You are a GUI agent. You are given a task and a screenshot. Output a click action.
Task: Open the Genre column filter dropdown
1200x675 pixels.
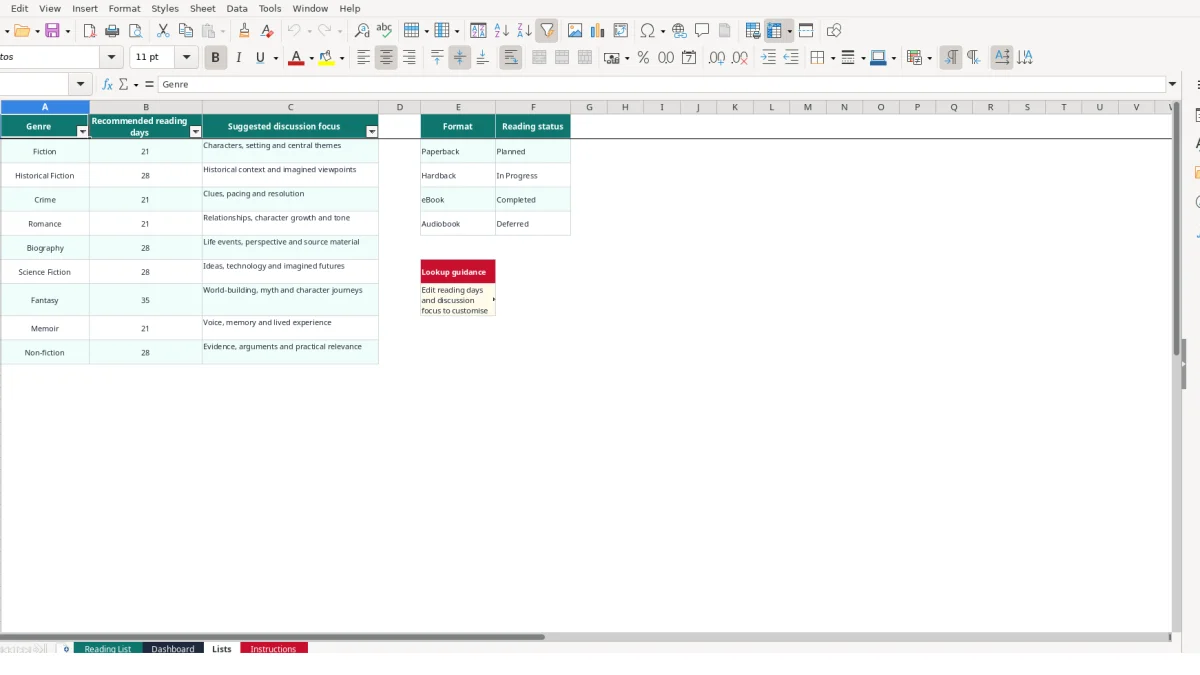tap(83, 132)
